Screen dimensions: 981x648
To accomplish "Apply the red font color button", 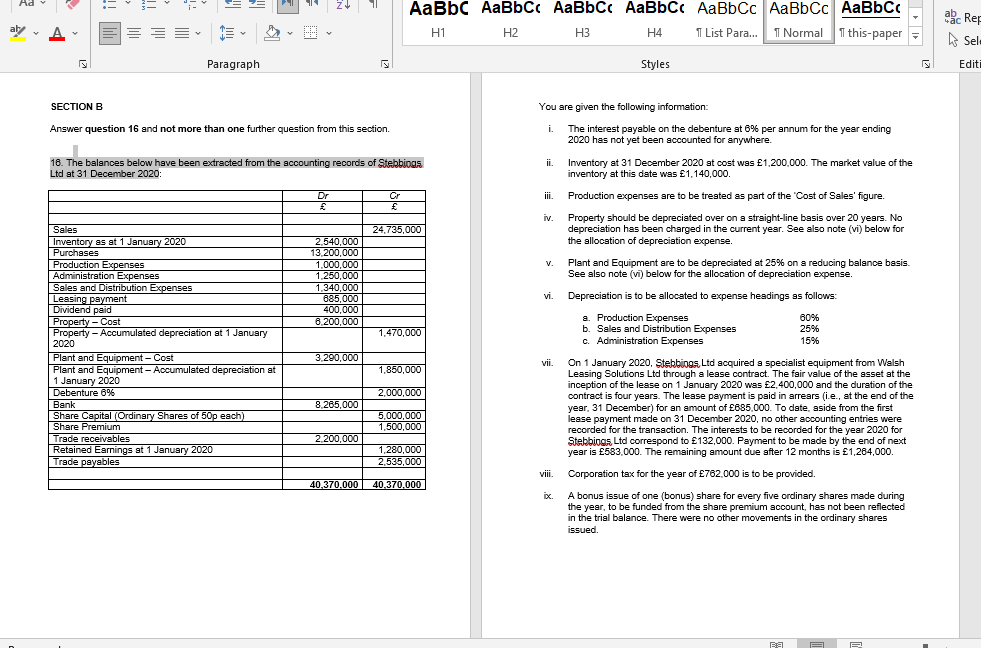I will 57,33.
